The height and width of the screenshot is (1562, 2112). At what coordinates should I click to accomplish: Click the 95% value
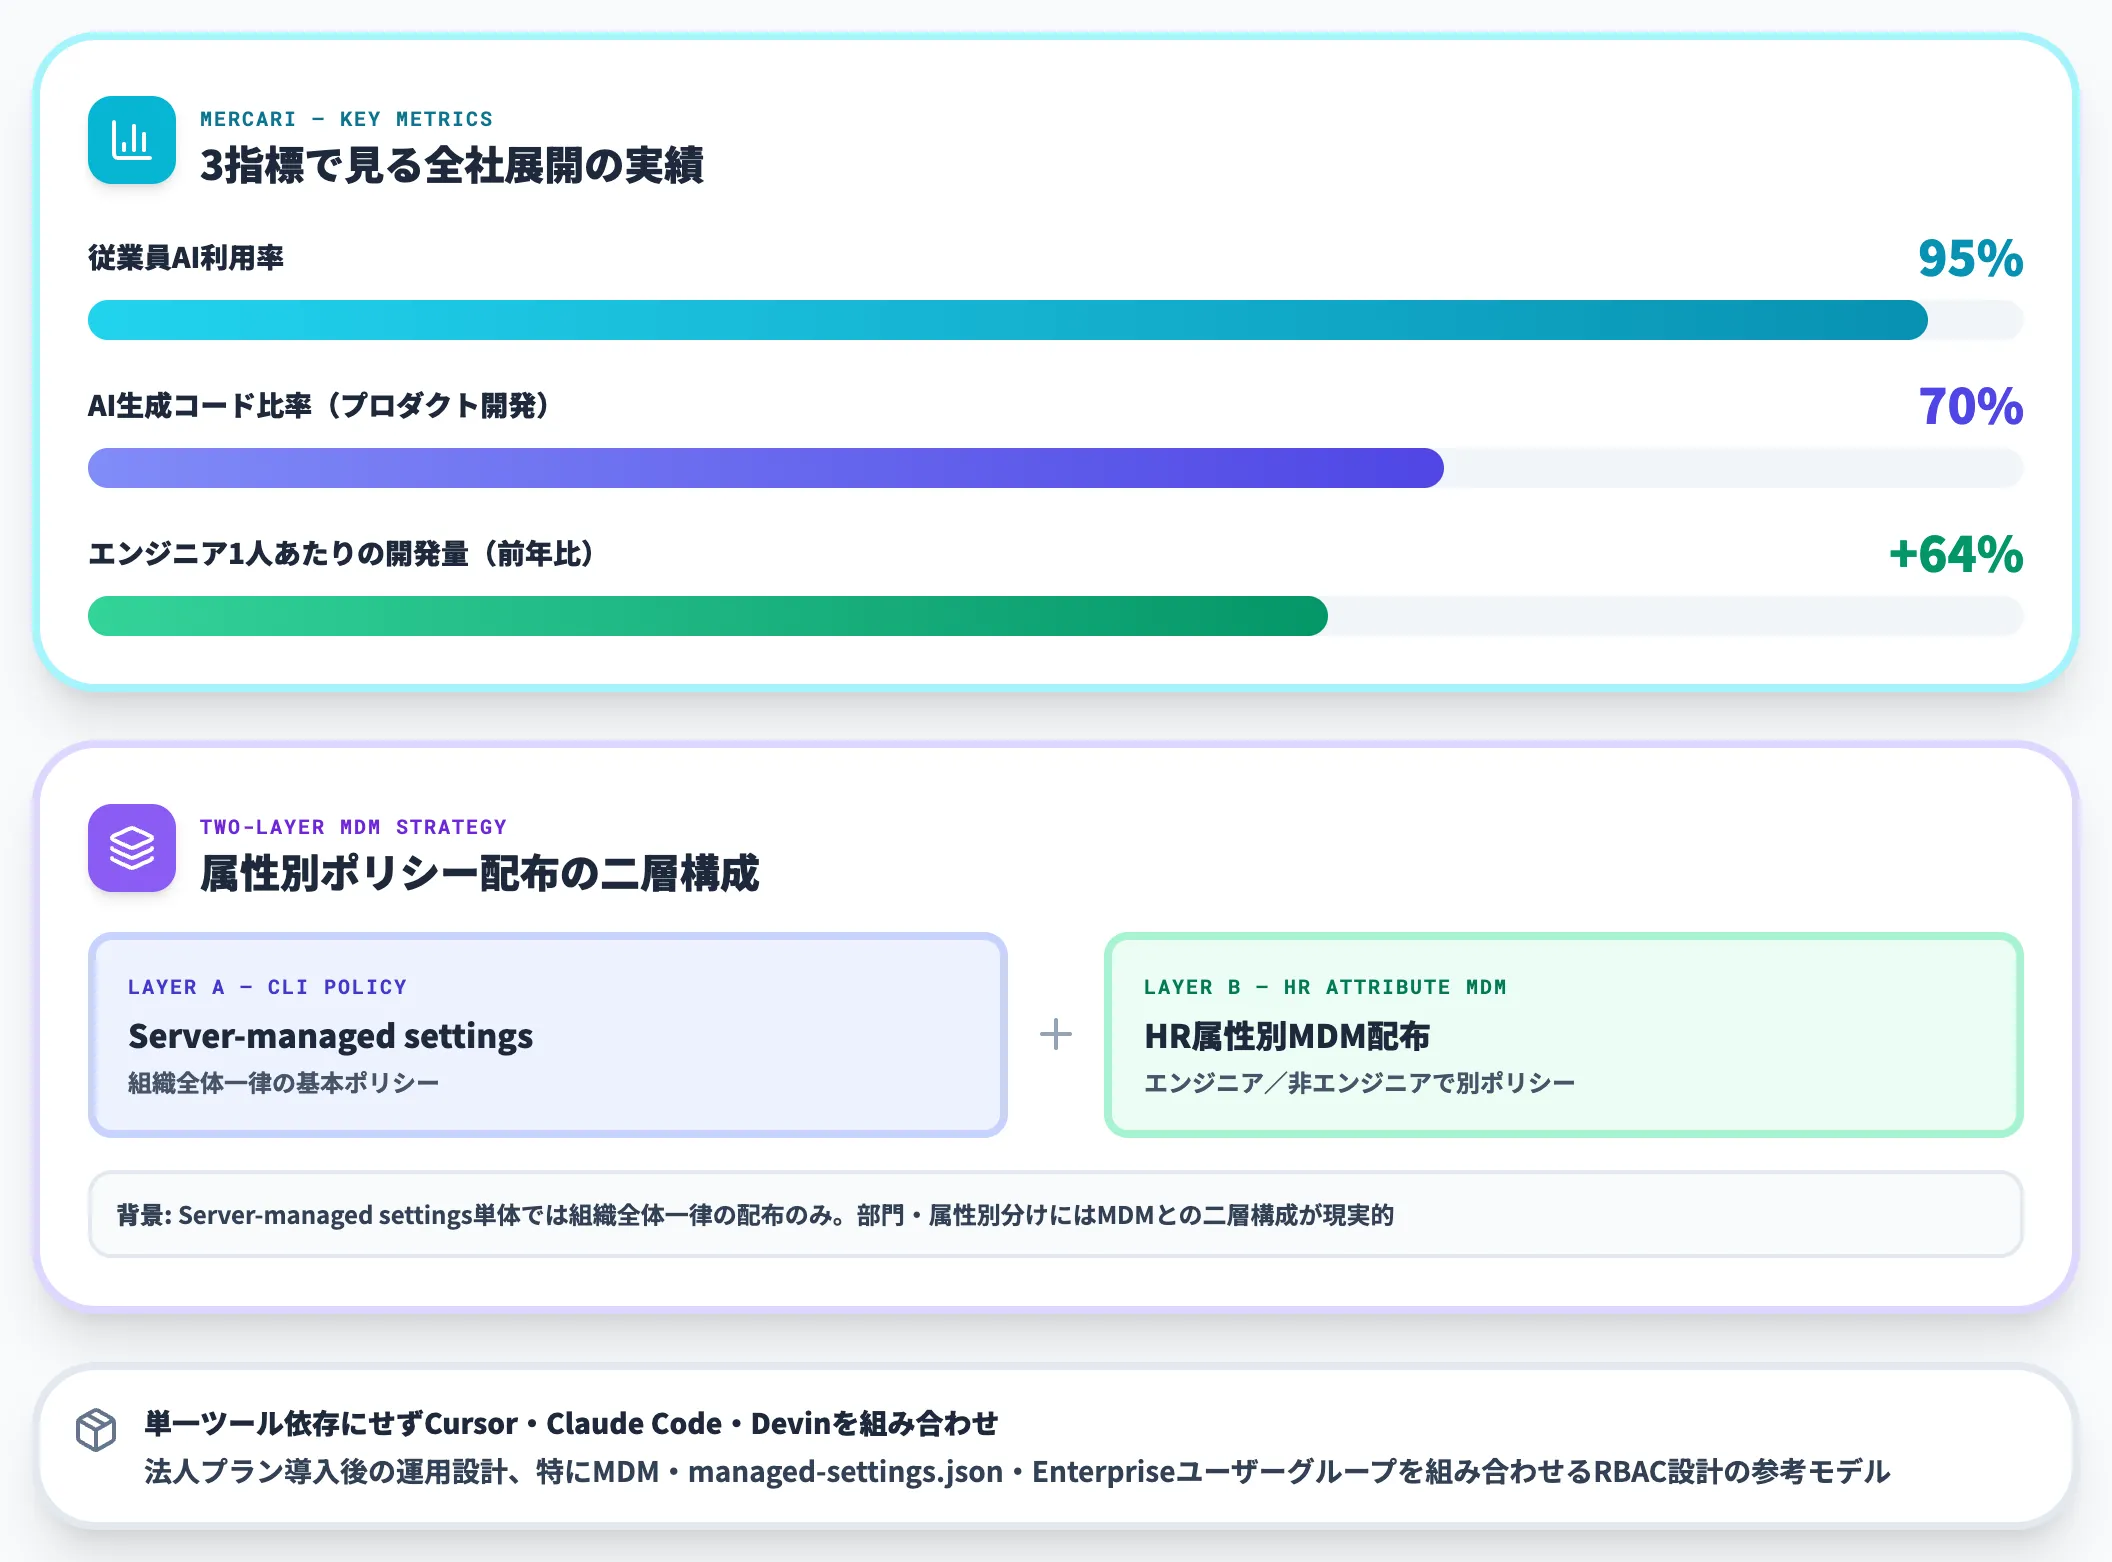[x=1971, y=258]
